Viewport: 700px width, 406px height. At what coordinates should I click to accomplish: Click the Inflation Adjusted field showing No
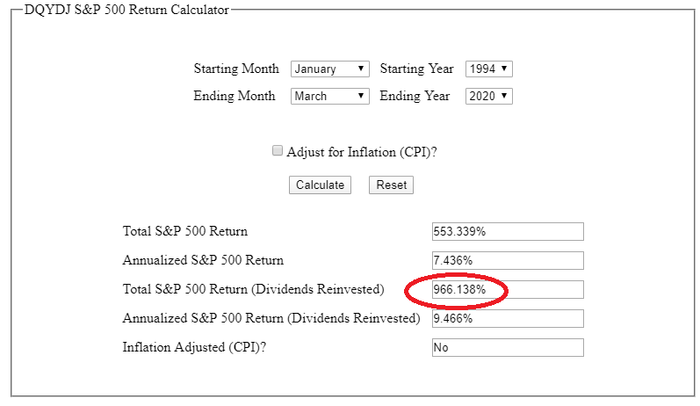click(507, 348)
